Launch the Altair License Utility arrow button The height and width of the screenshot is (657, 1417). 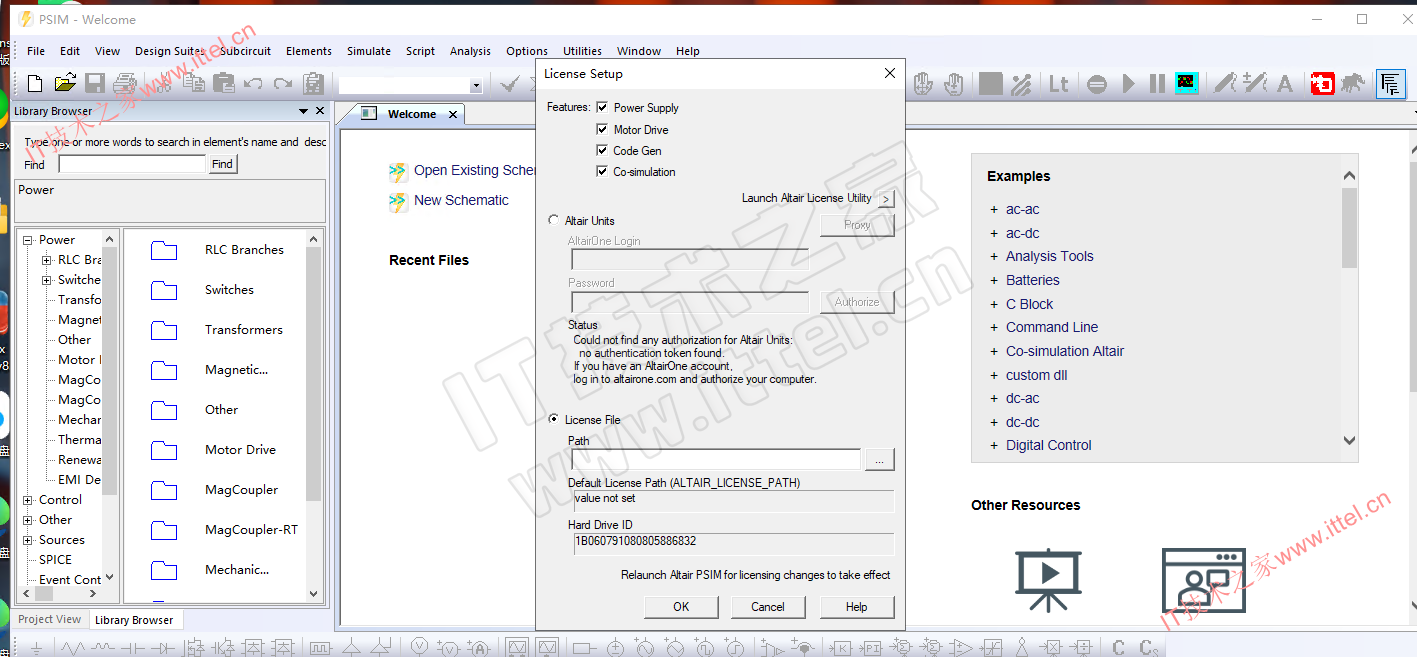[886, 199]
